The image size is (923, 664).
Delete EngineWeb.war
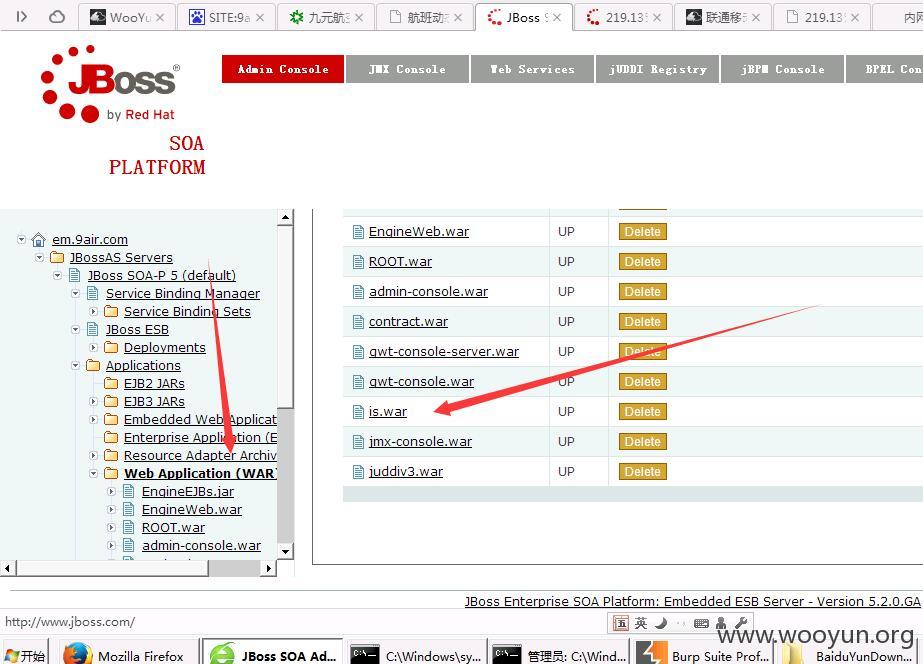tap(642, 232)
